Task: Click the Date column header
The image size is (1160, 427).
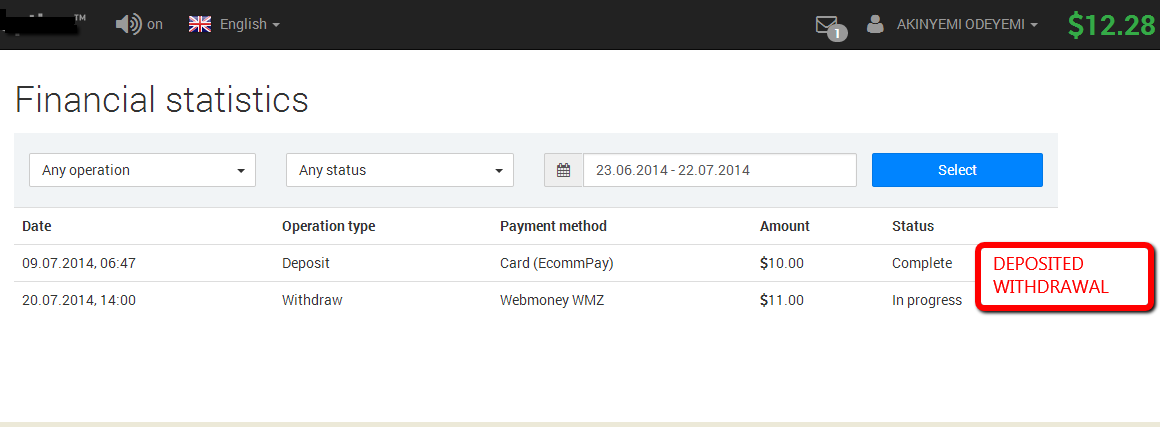Action: [37, 226]
